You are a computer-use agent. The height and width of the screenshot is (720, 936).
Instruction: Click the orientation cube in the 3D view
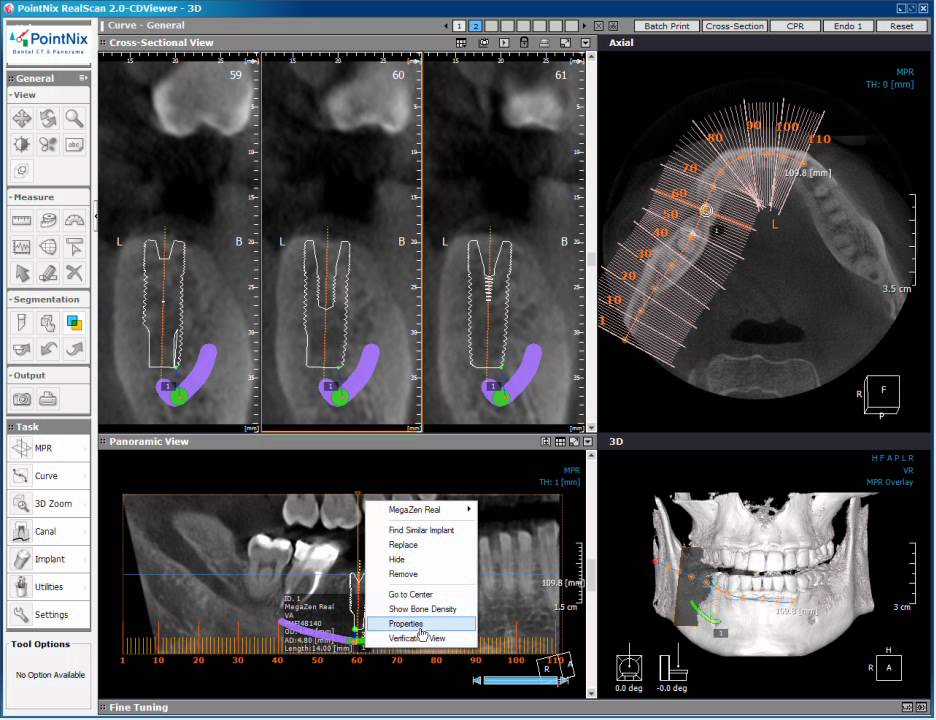(x=889, y=668)
